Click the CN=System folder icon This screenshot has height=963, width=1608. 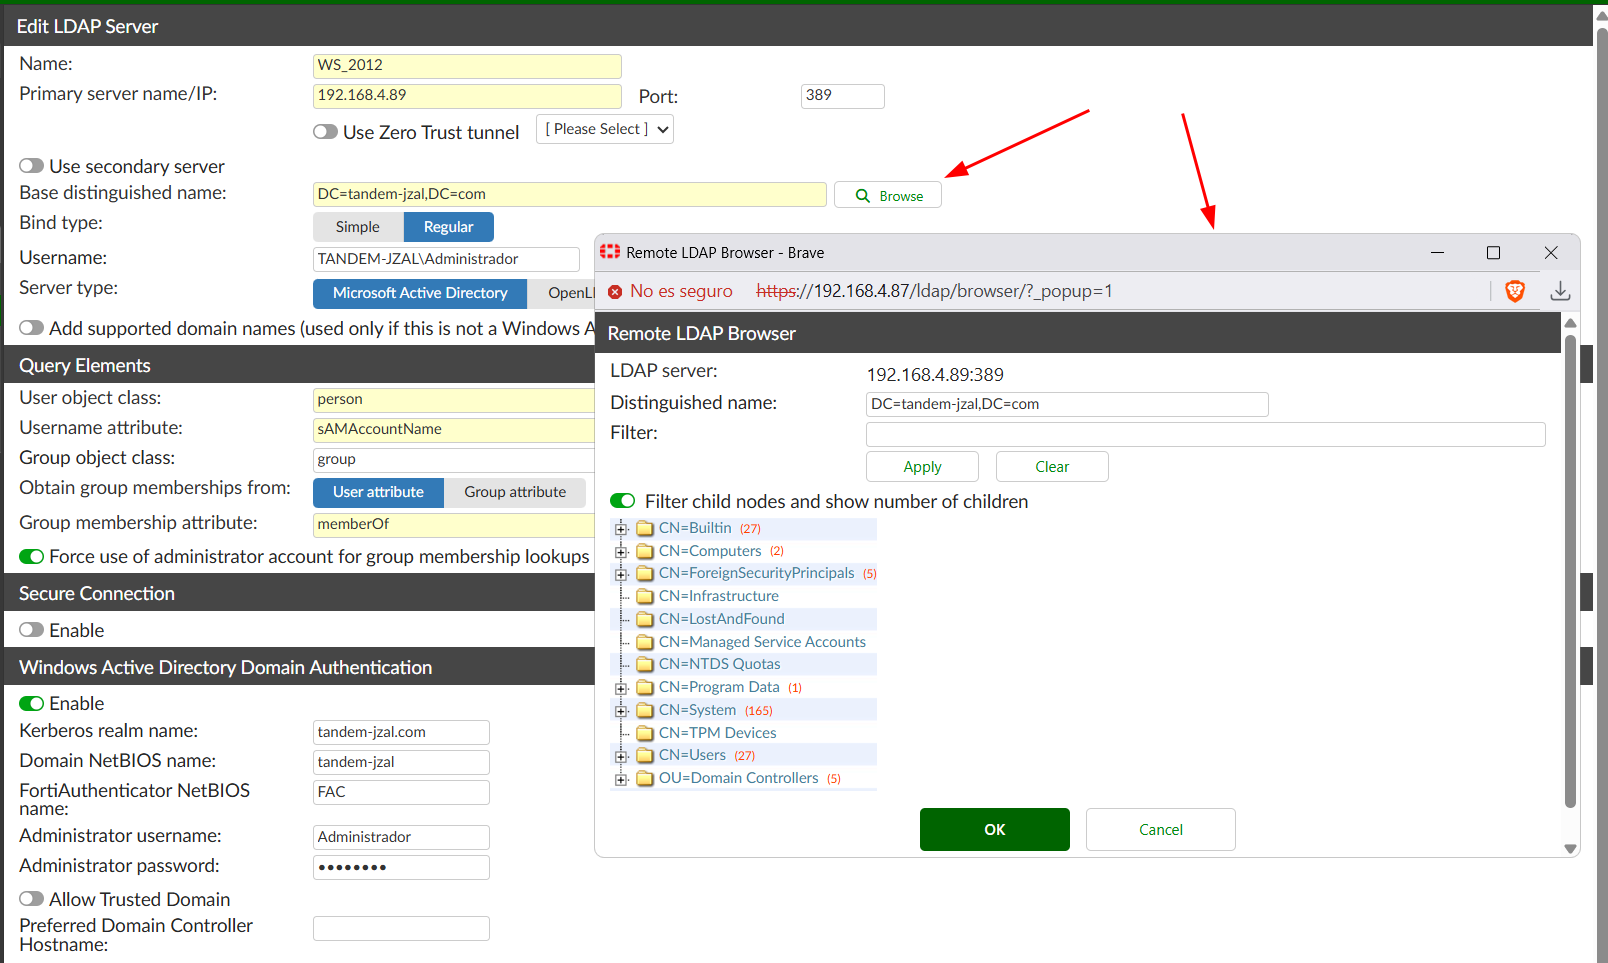(645, 711)
